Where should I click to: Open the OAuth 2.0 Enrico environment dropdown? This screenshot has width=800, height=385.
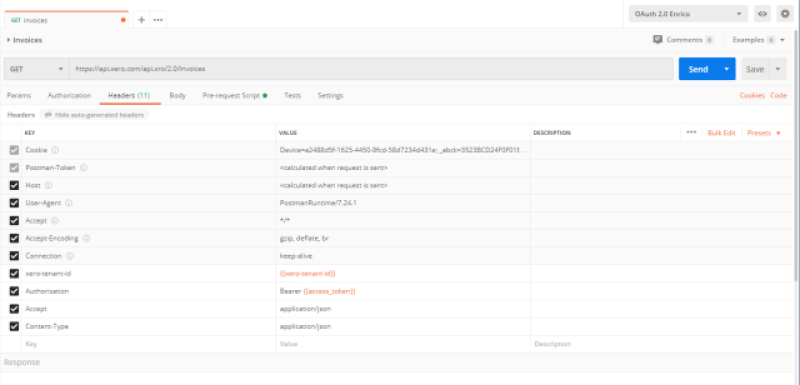(688, 14)
